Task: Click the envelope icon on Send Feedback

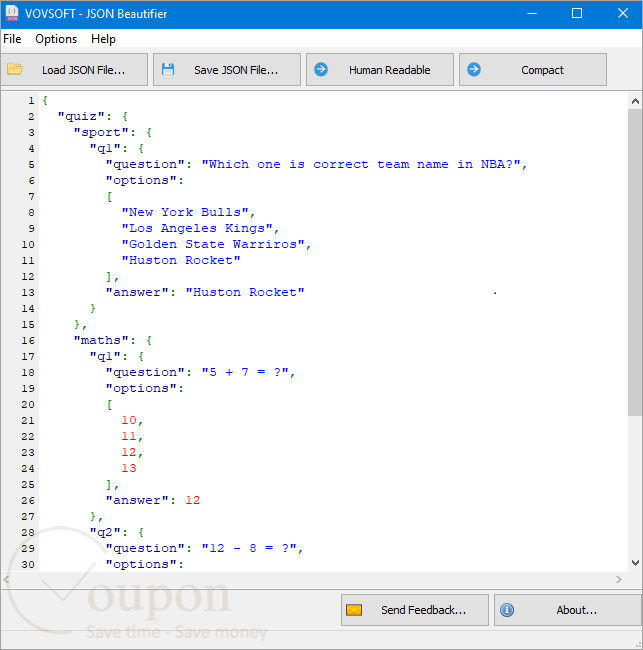Action: (x=354, y=610)
